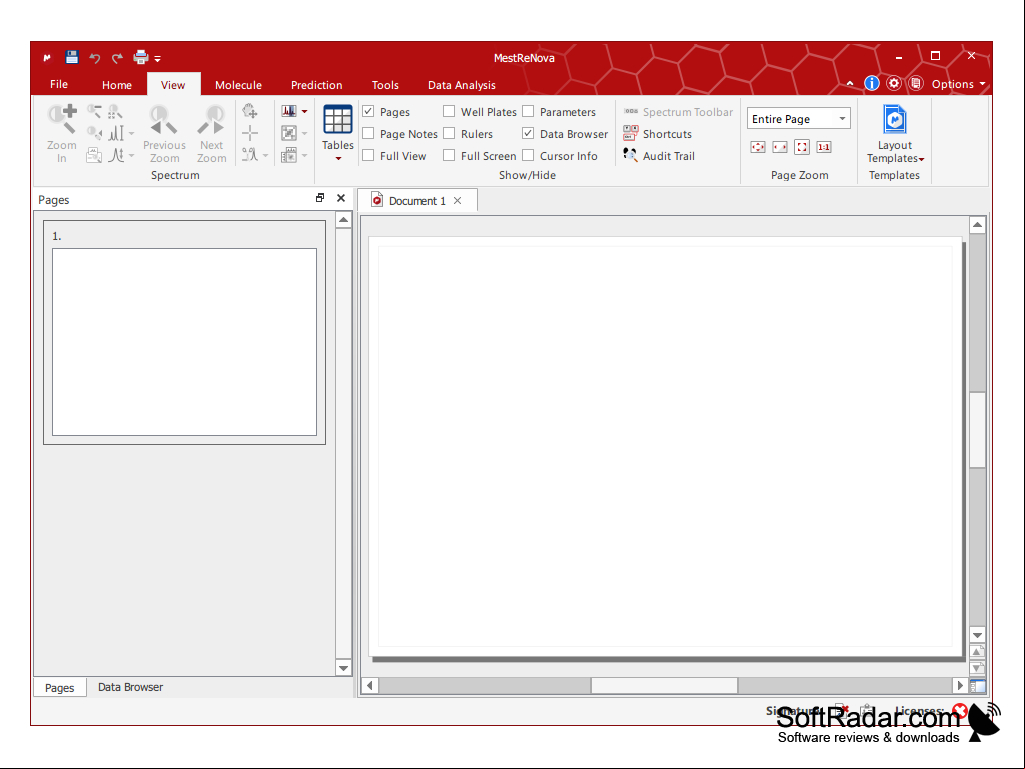This screenshot has height=769, width=1025.
Task: Click the full spectrum zoom icon with dotted arrows
Action: coord(116,111)
